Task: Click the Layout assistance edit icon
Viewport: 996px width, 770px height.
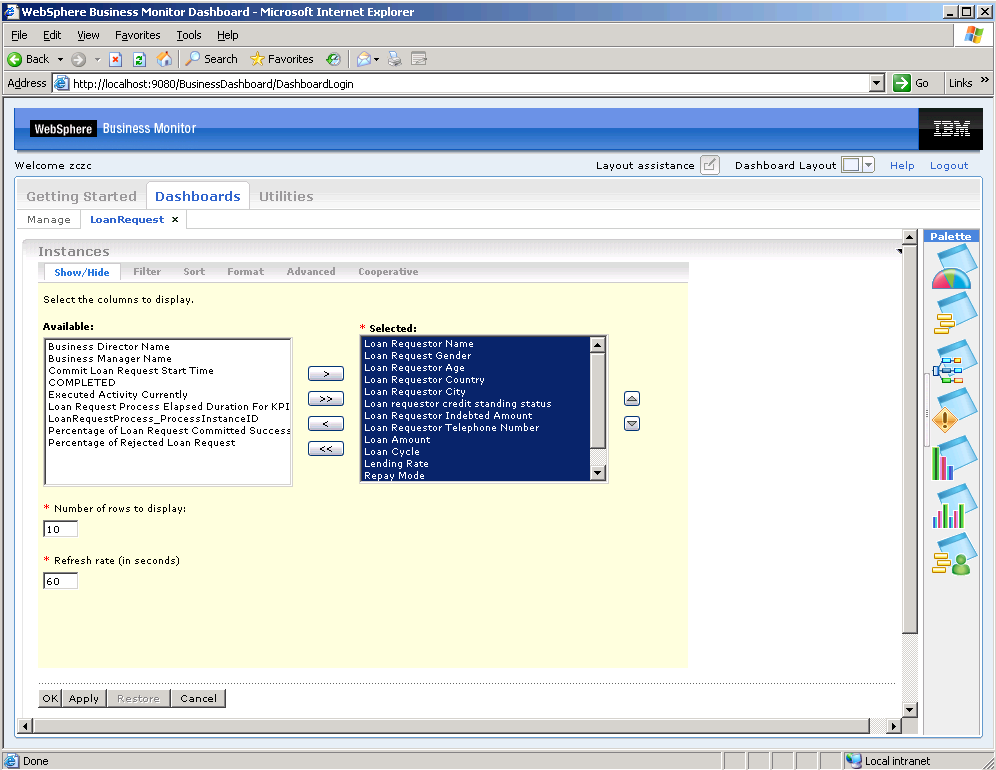Action: point(710,165)
